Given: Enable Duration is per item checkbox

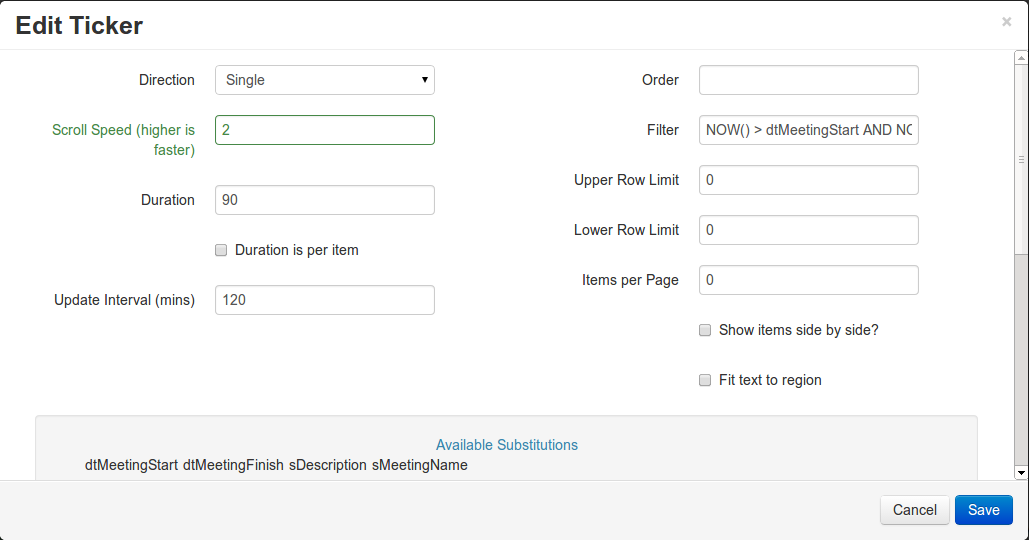Looking at the screenshot, I should [x=221, y=250].
